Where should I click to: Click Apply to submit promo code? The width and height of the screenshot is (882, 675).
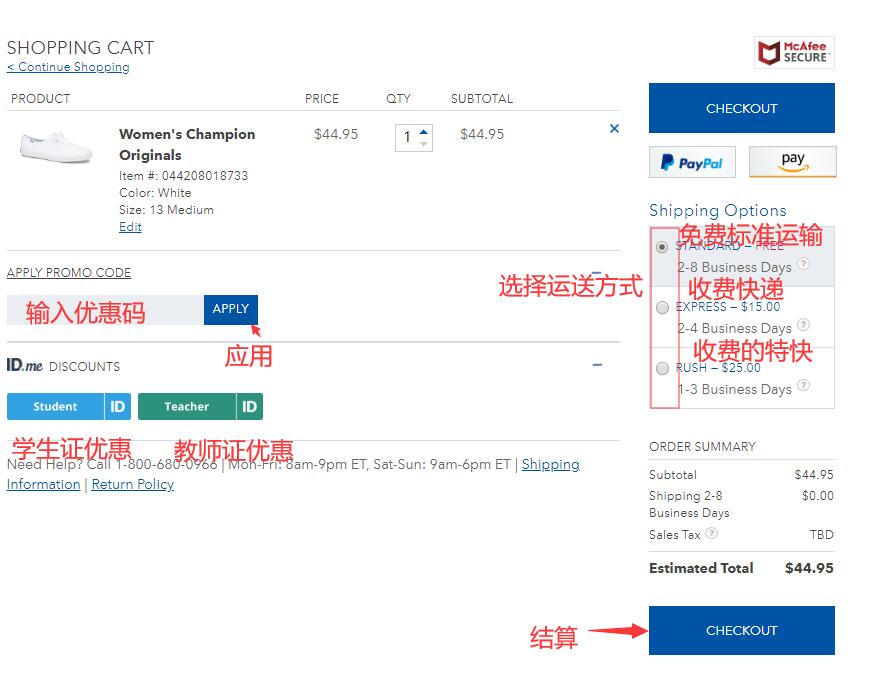coord(230,309)
